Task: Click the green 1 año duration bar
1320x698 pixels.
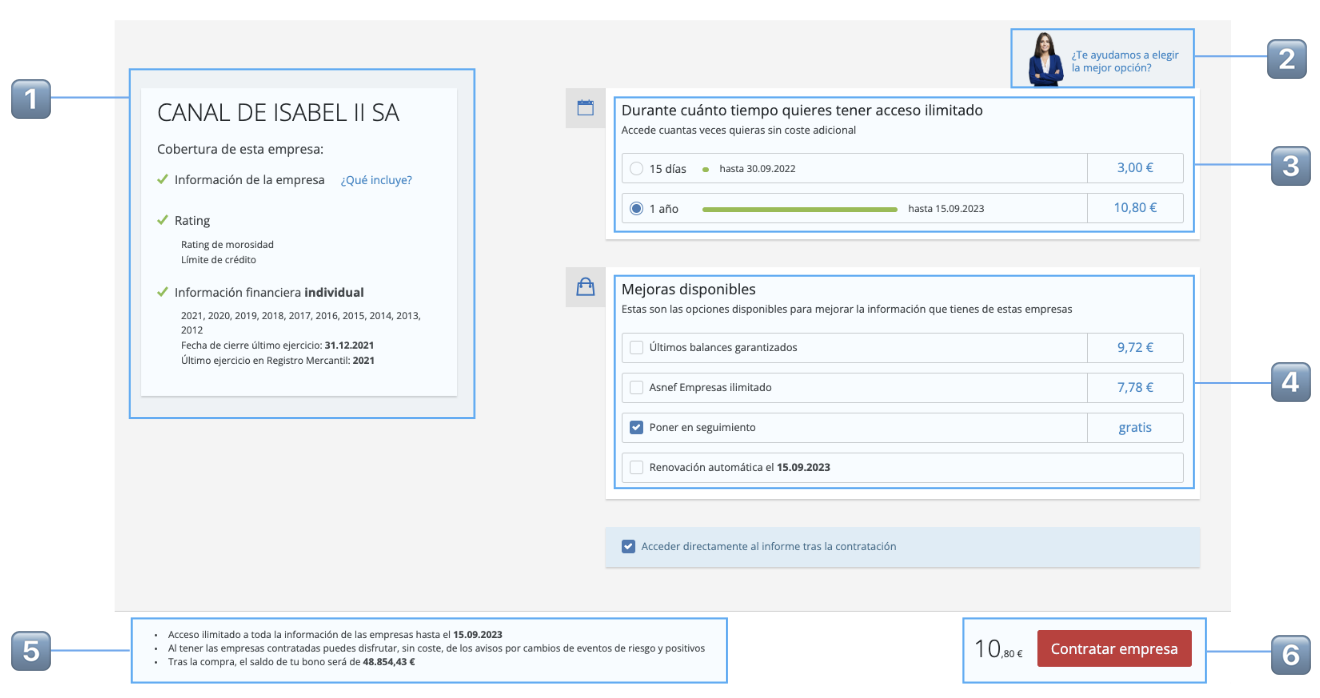Action: 800,209
